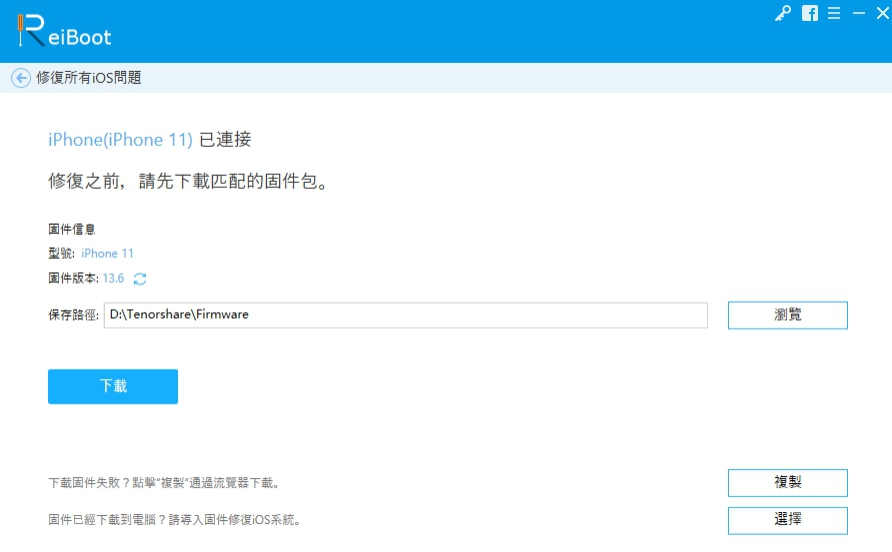
Task: Click the back arrow icon
Action: (21, 78)
